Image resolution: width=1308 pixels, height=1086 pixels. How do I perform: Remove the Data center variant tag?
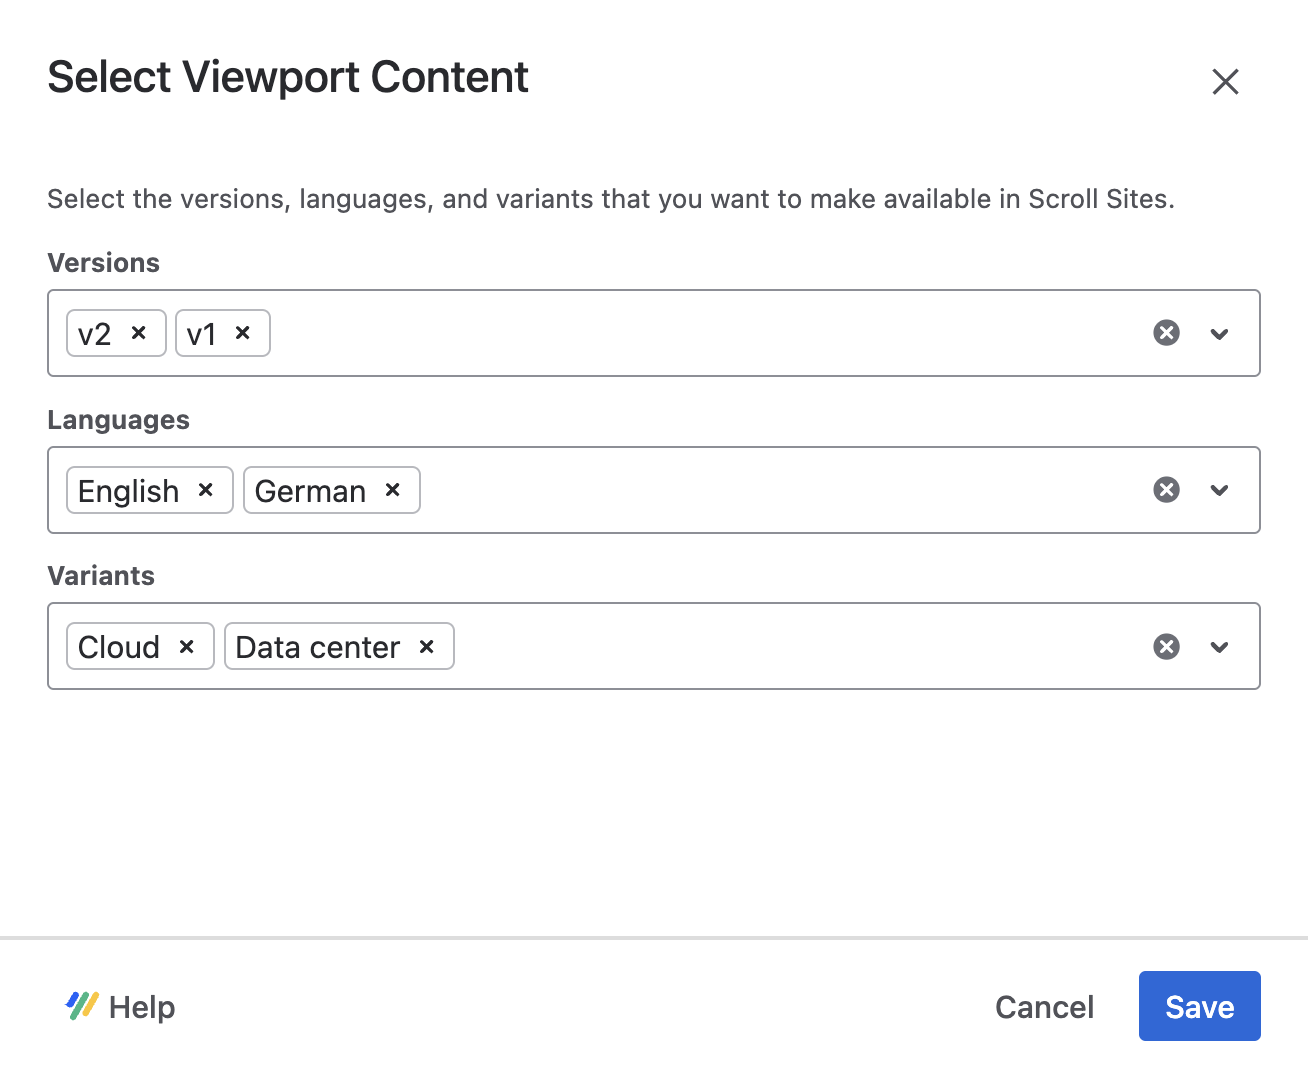(425, 646)
